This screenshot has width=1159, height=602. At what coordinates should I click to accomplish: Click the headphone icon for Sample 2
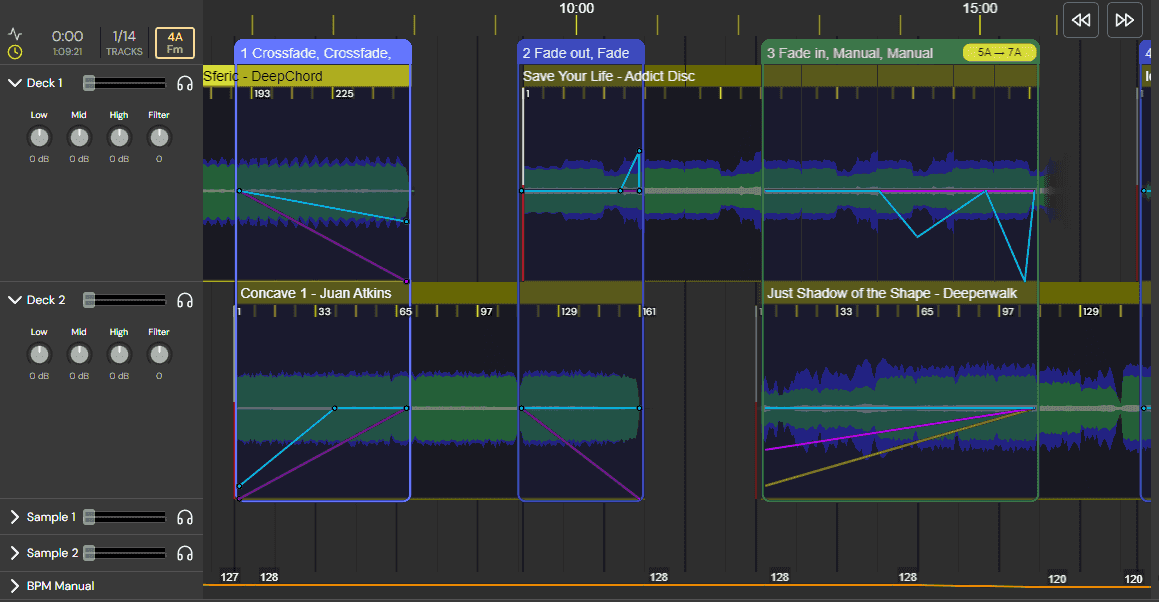click(x=185, y=552)
